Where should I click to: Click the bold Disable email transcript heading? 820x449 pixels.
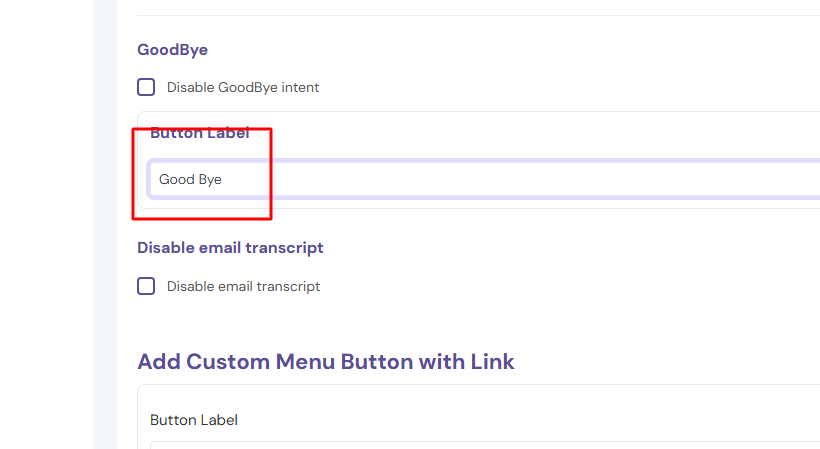point(230,247)
